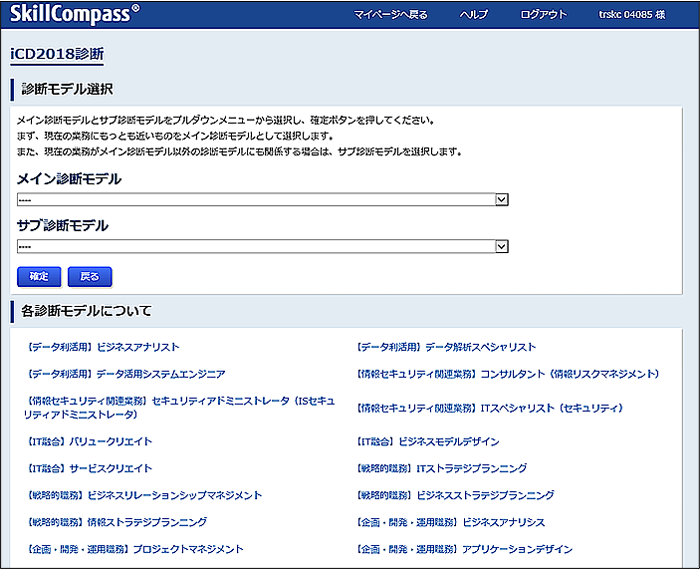Image resolution: width=700 pixels, height=569 pixels.
Task: Open 【データ利活用】データ活用システムエンジニア link
Action: tap(125, 374)
